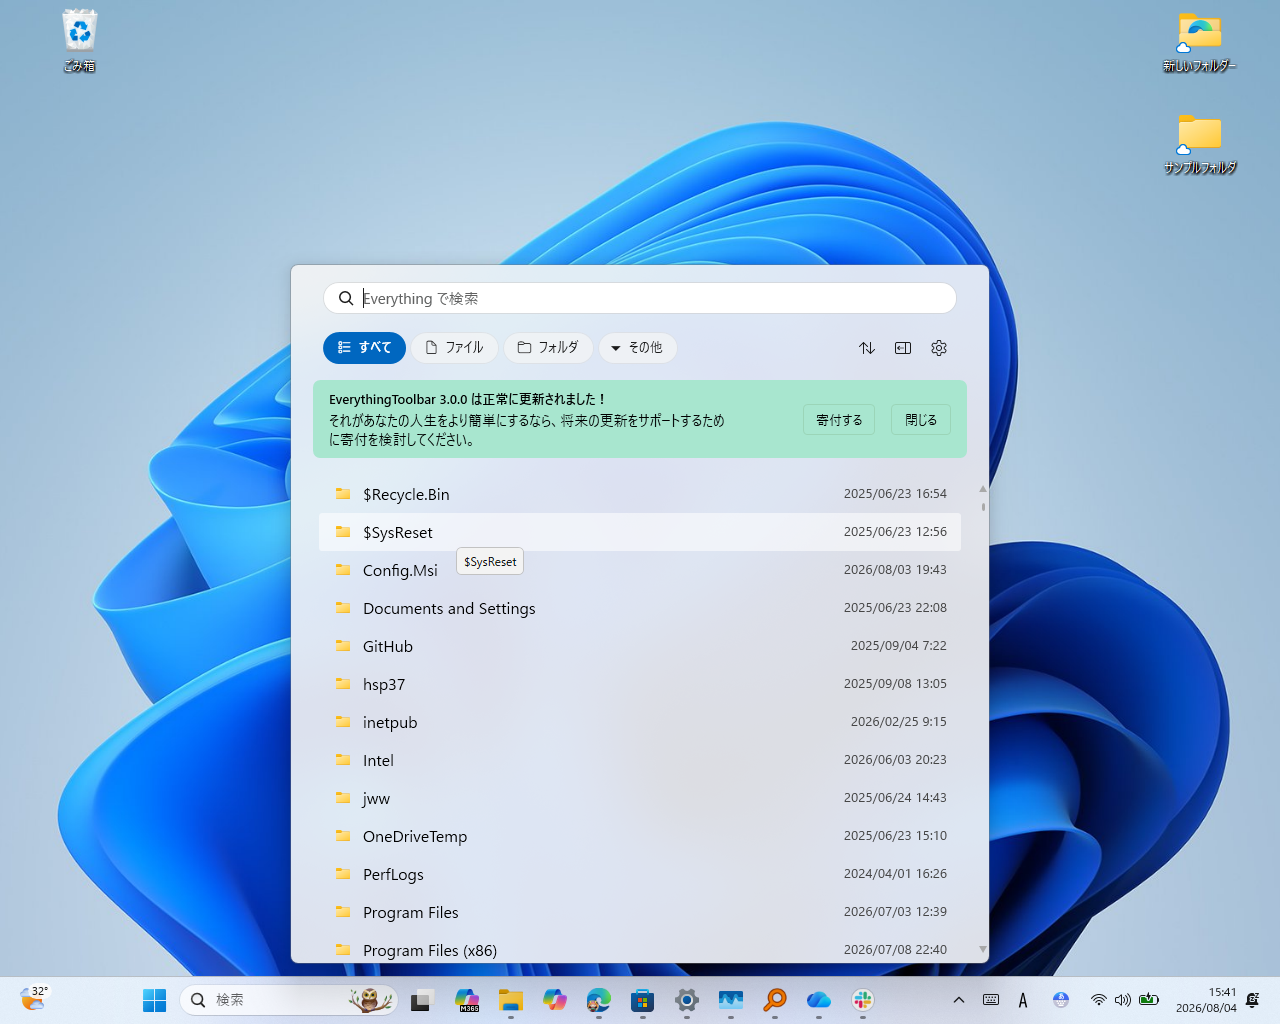Toggle the preview pane icon
Screen dimensions: 1280x1024
(903, 348)
